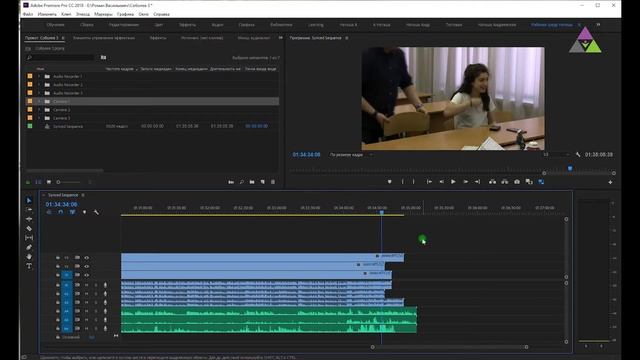The height and width of the screenshot is (360, 640).
Task: Open the Маркеры menu
Action: [x=103, y=14]
